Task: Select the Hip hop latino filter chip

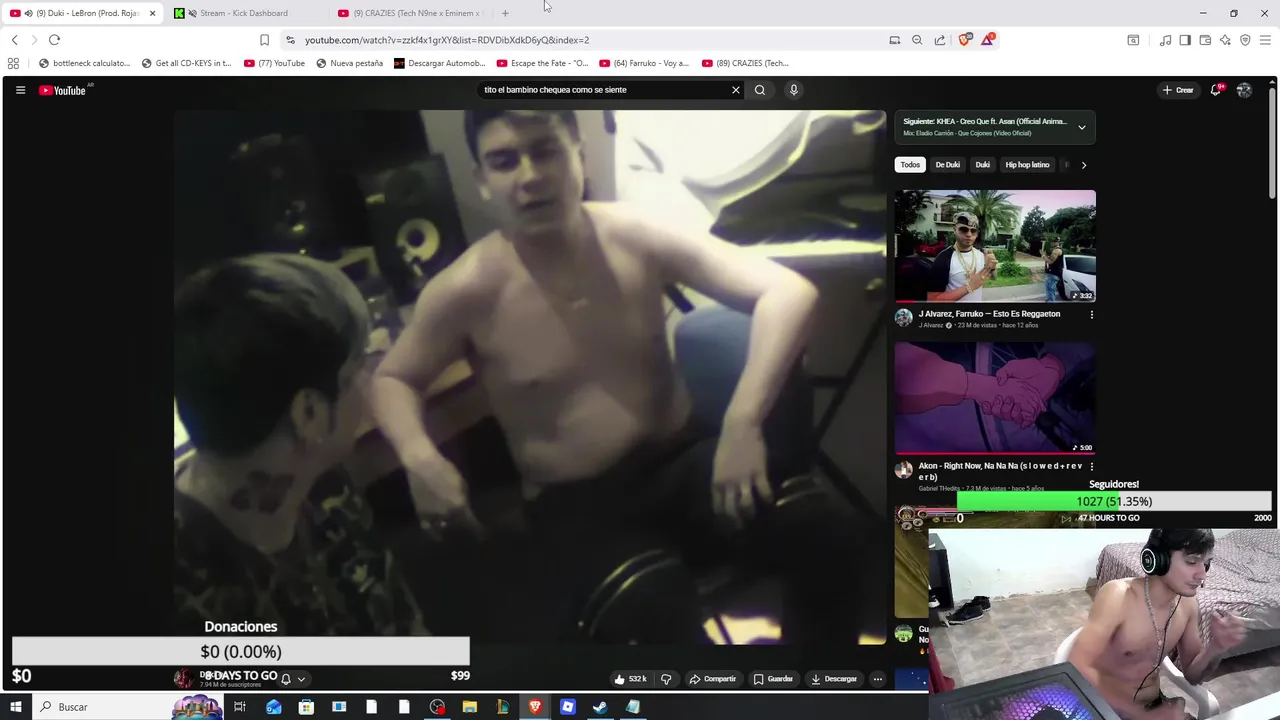Action: point(1027,165)
